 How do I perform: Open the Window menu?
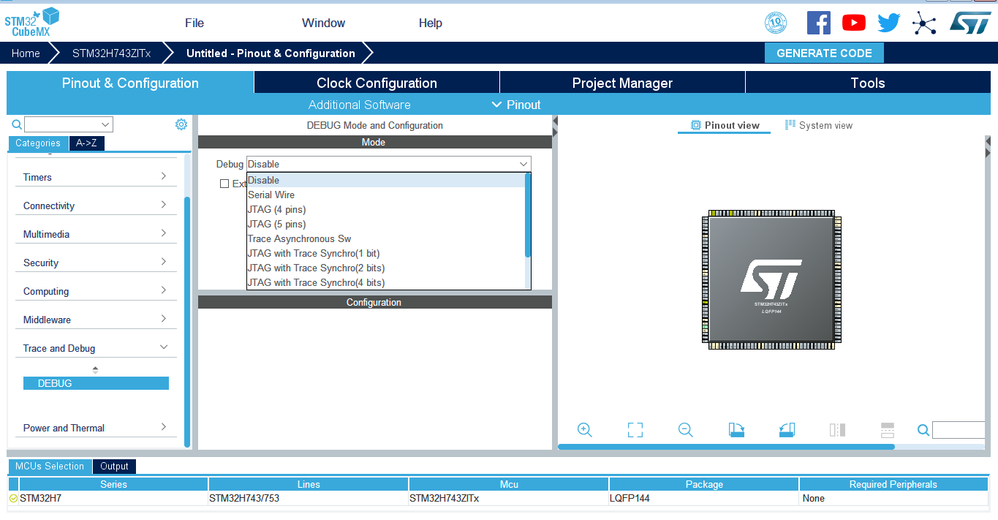tap(323, 23)
